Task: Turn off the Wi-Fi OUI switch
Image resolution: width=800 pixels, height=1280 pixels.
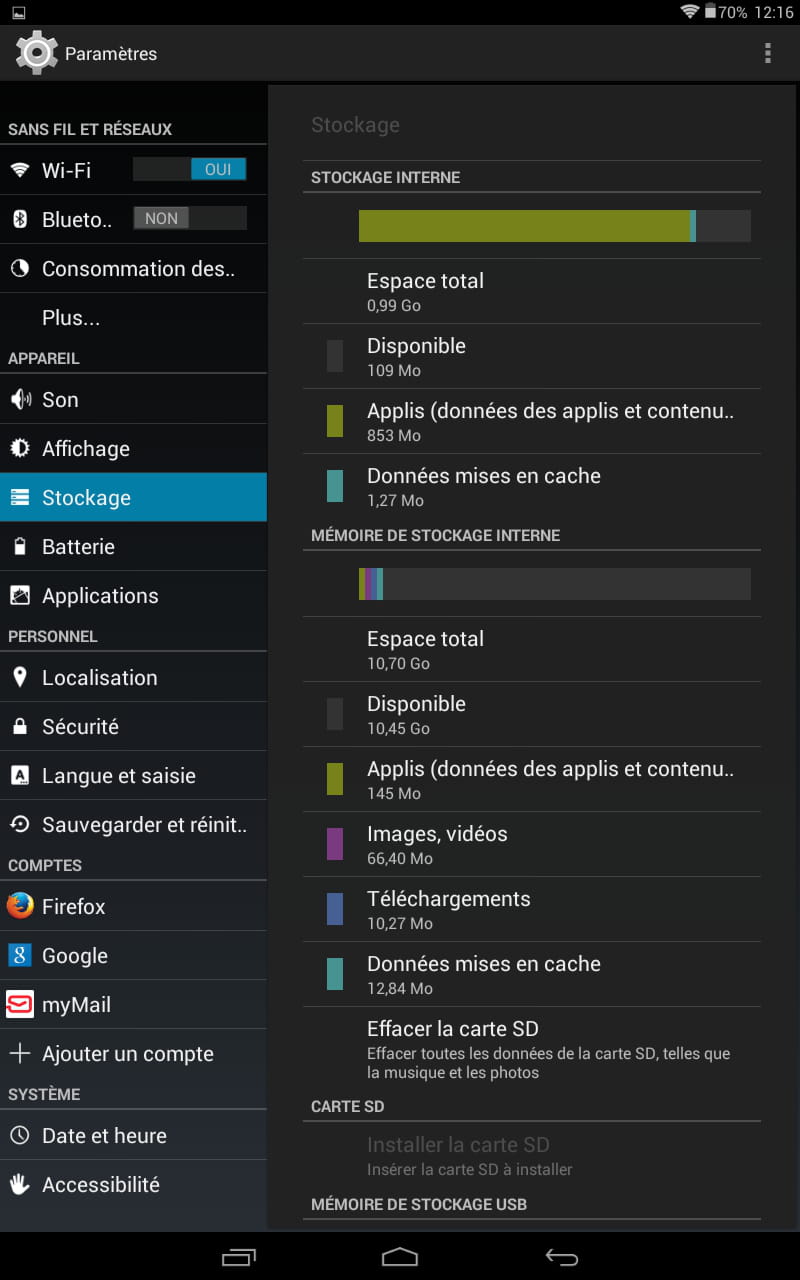Action: (190, 169)
